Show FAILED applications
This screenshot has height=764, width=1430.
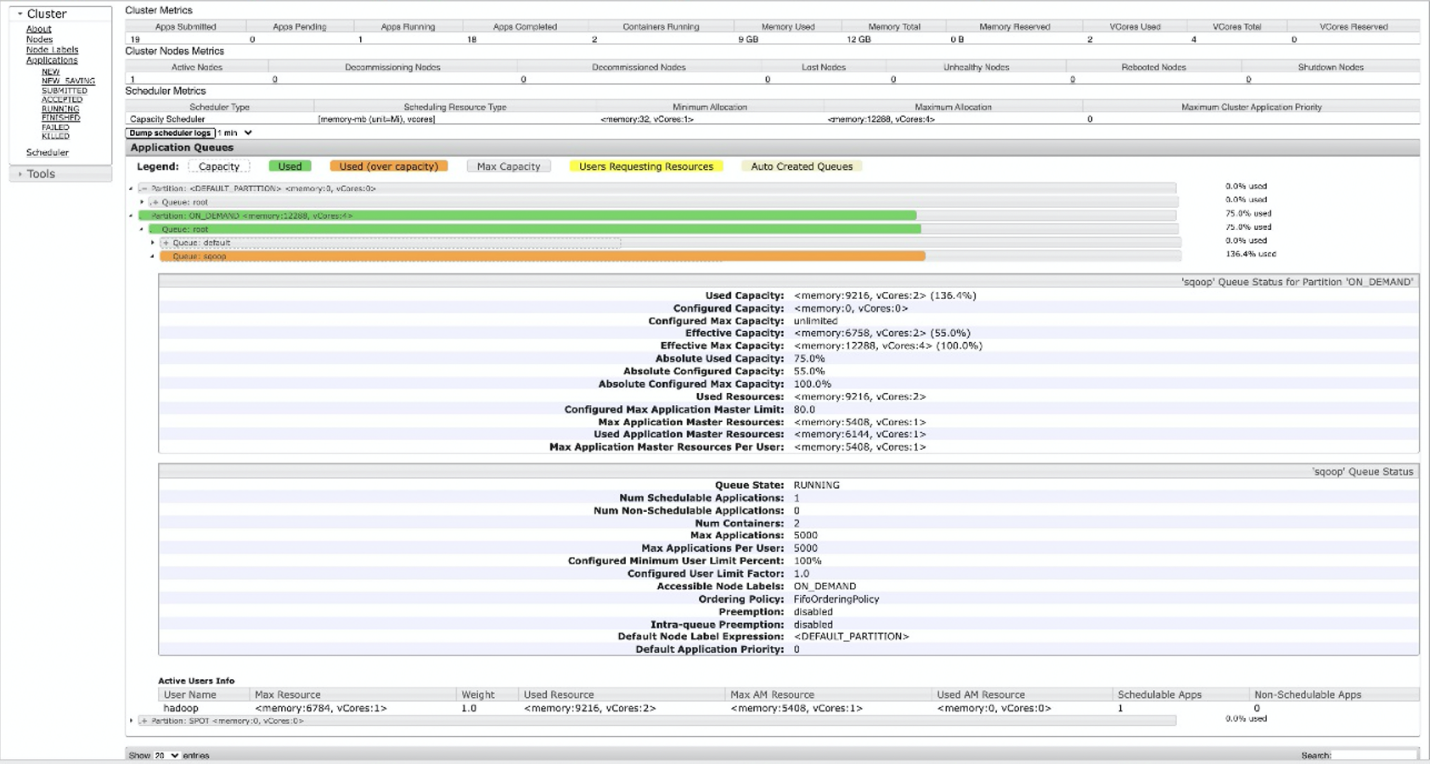pyautogui.click(x=55, y=127)
